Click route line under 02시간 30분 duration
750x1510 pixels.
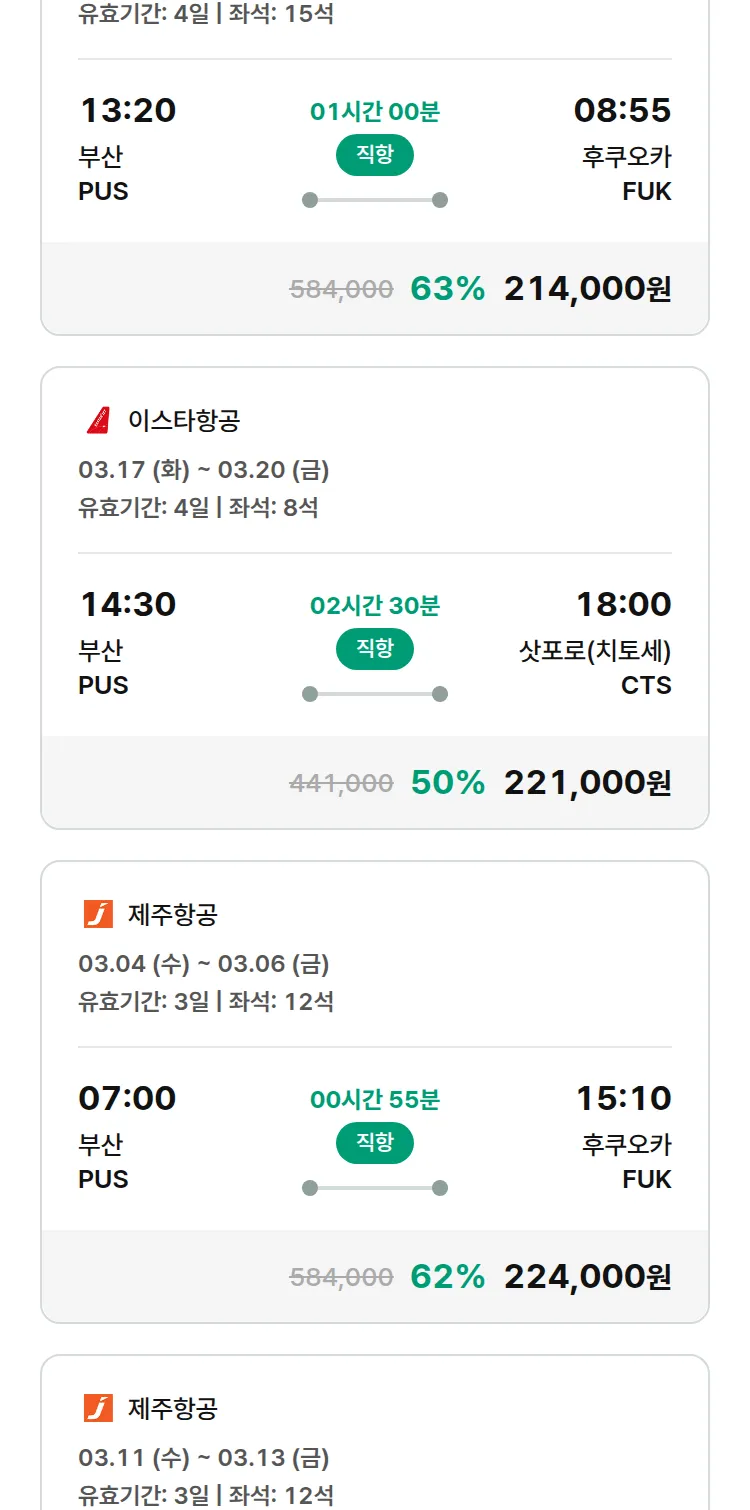tap(375, 694)
